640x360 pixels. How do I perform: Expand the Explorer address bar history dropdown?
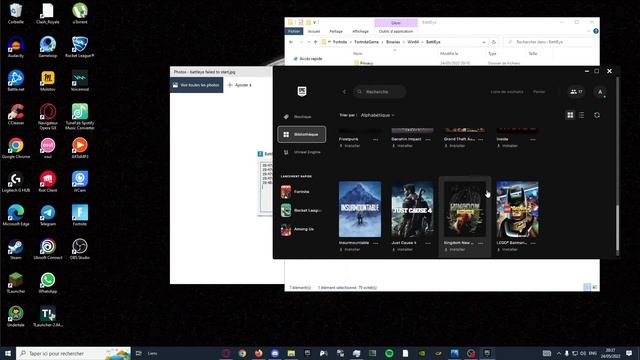(x=484, y=42)
